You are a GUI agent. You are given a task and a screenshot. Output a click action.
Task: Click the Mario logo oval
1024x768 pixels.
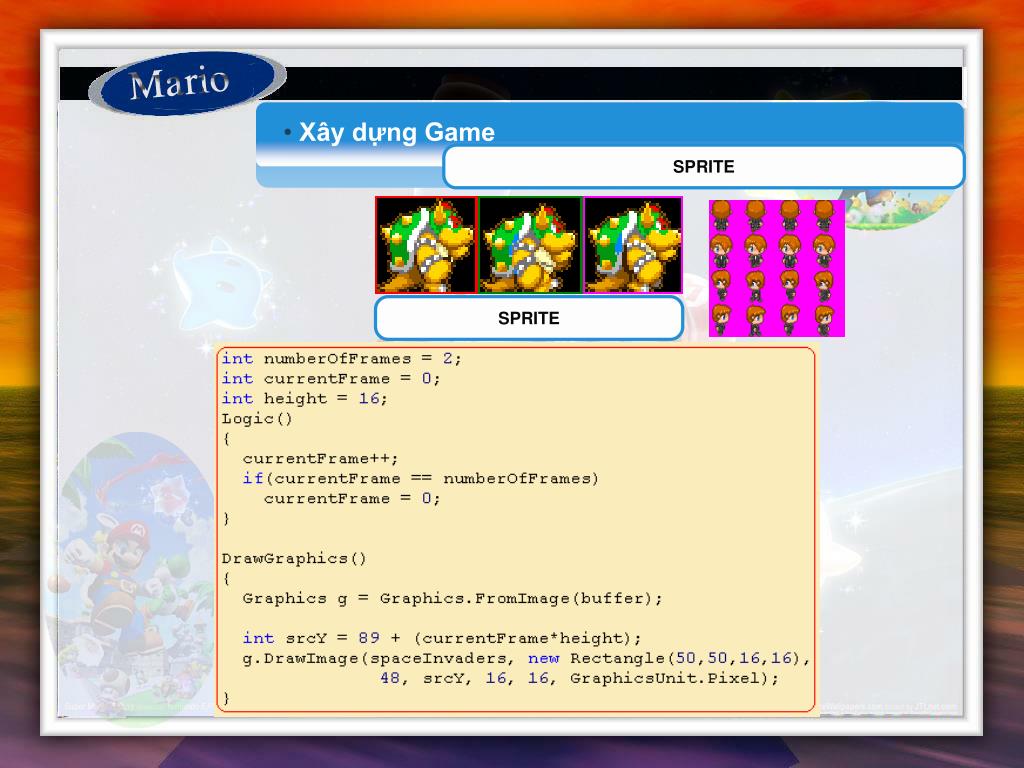[x=187, y=83]
